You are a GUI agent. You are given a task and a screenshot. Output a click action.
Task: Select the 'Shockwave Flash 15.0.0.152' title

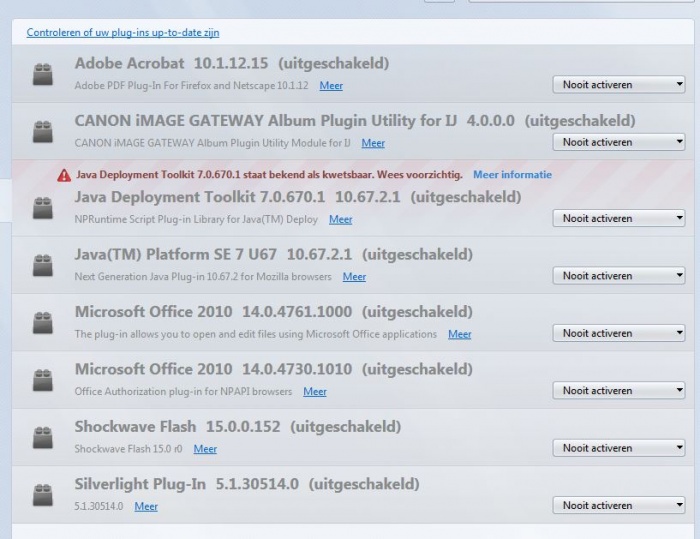[x=177, y=426]
